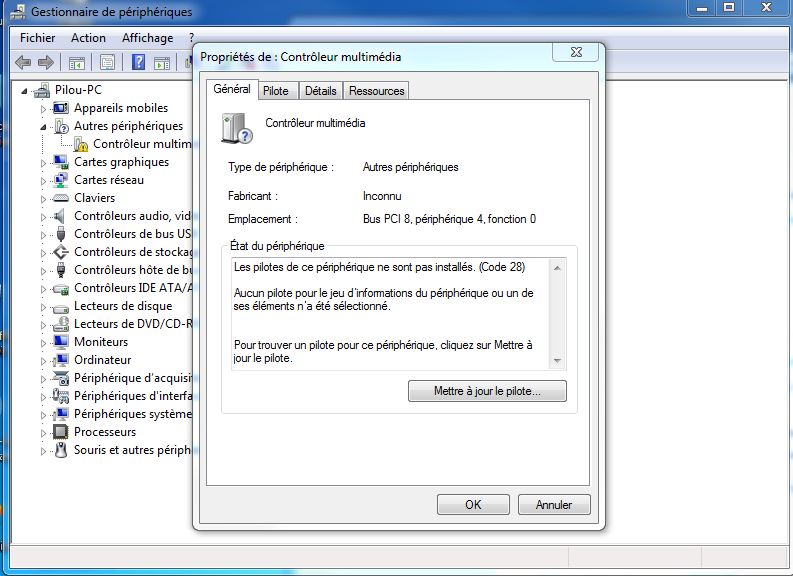Expand the Claviers node

pyautogui.click(x=43, y=199)
